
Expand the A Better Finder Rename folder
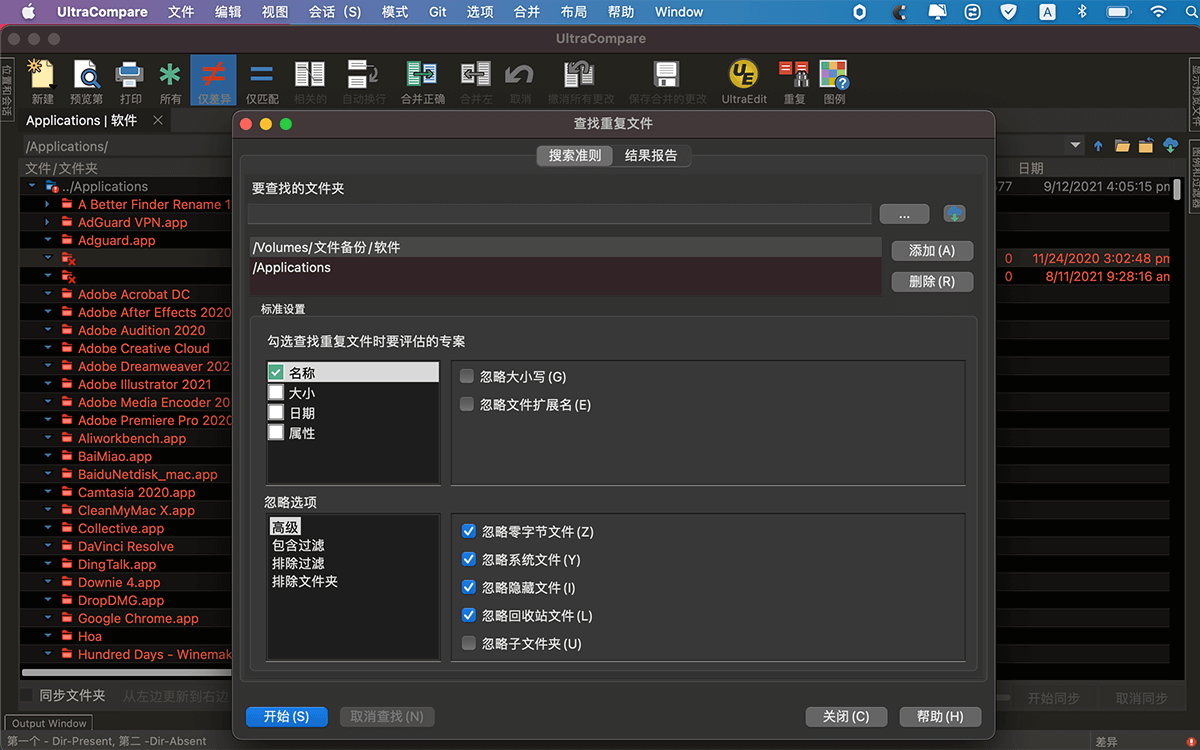click(47, 205)
